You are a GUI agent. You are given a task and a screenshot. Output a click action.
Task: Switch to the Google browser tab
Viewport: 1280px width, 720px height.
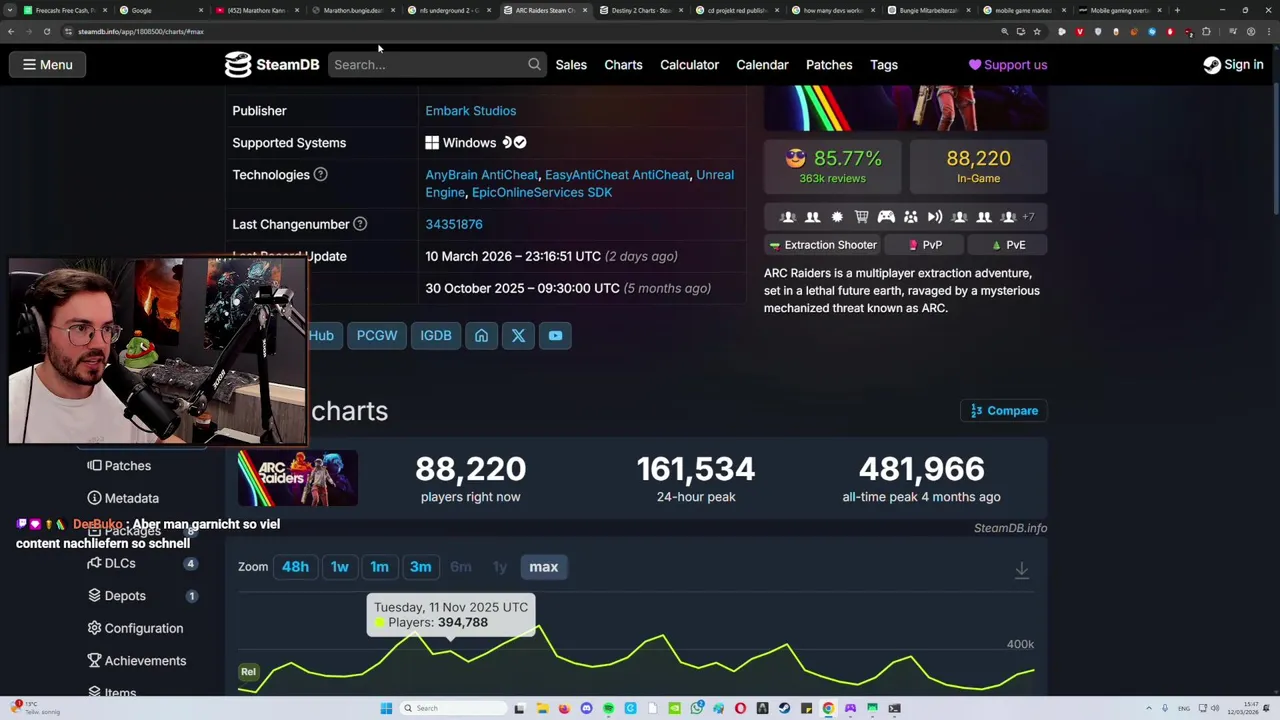[x=160, y=10]
